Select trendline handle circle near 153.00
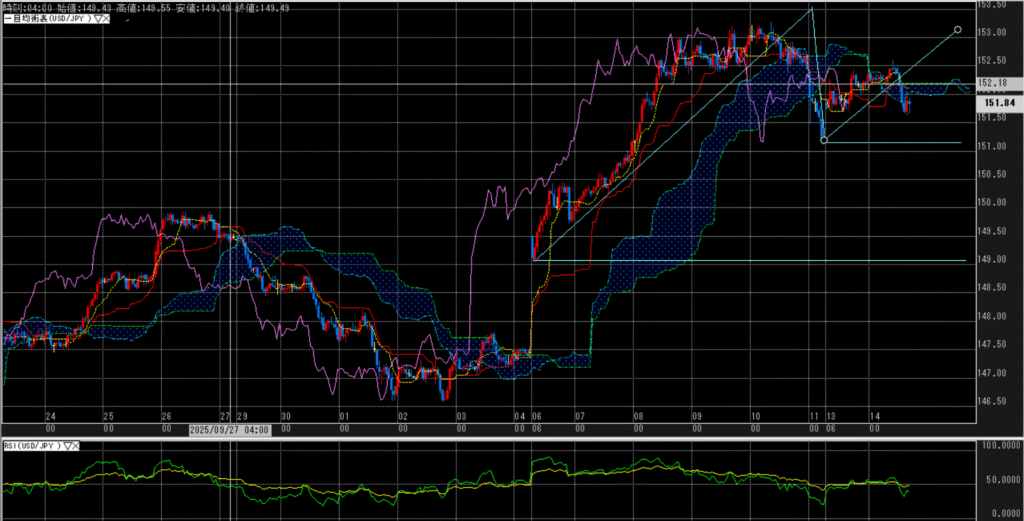This screenshot has width=1024, height=521. [x=958, y=30]
